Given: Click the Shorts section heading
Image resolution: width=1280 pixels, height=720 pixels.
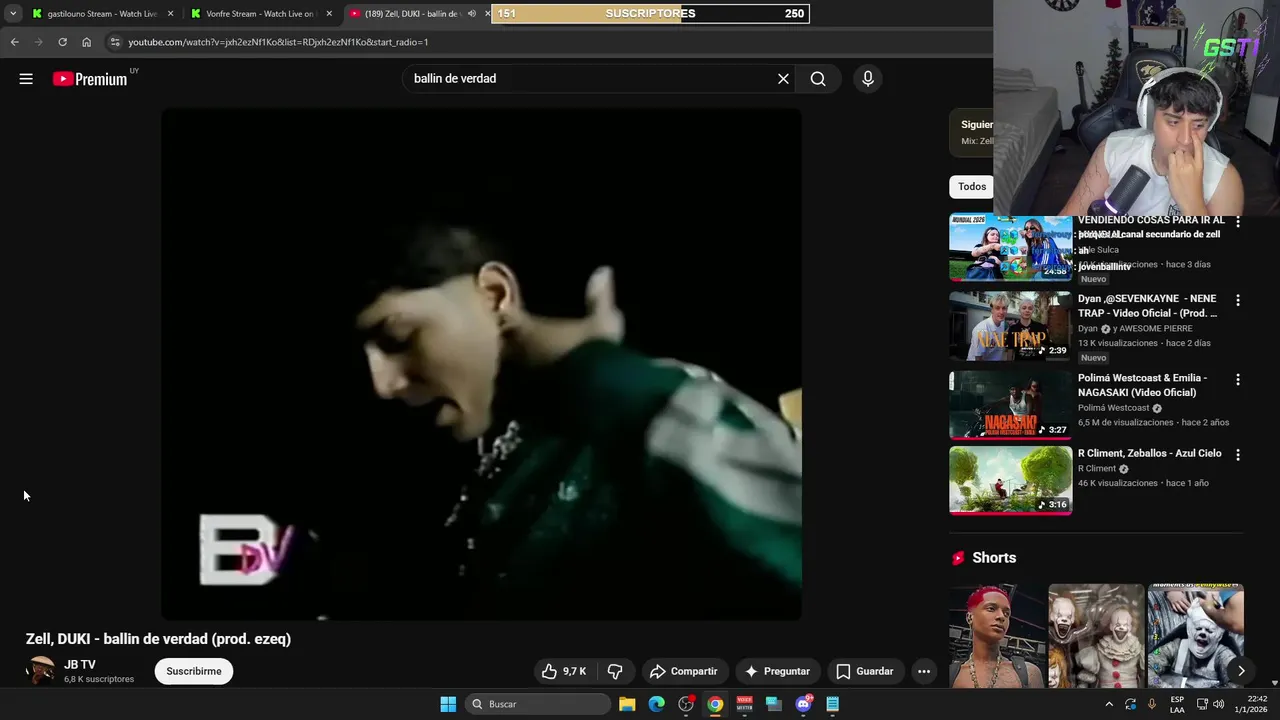Looking at the screenshot, I should [x=994, y=558].
